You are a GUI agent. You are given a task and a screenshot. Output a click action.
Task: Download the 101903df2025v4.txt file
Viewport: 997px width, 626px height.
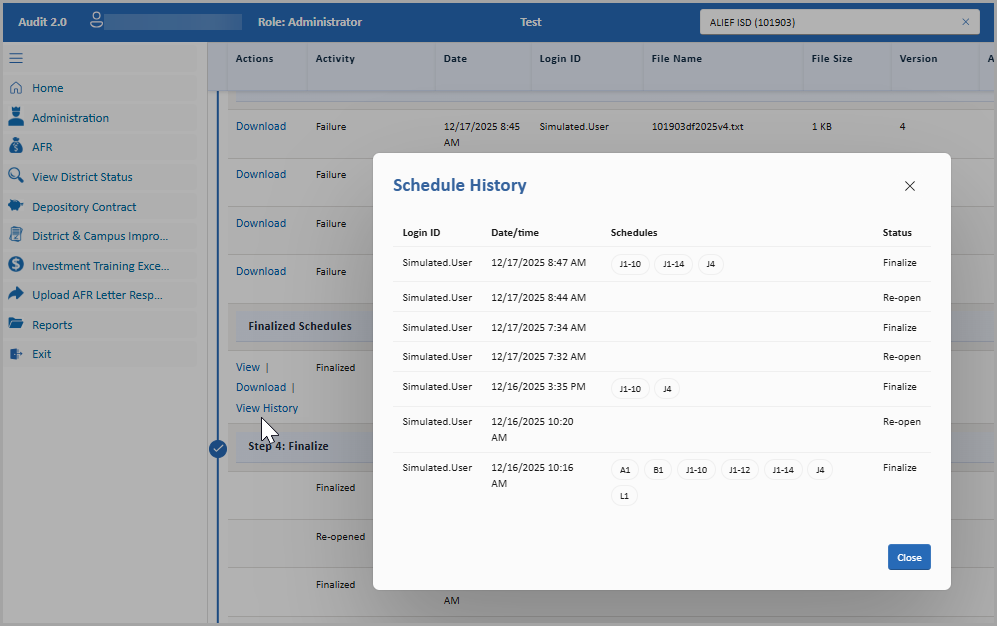click(261, 127)
